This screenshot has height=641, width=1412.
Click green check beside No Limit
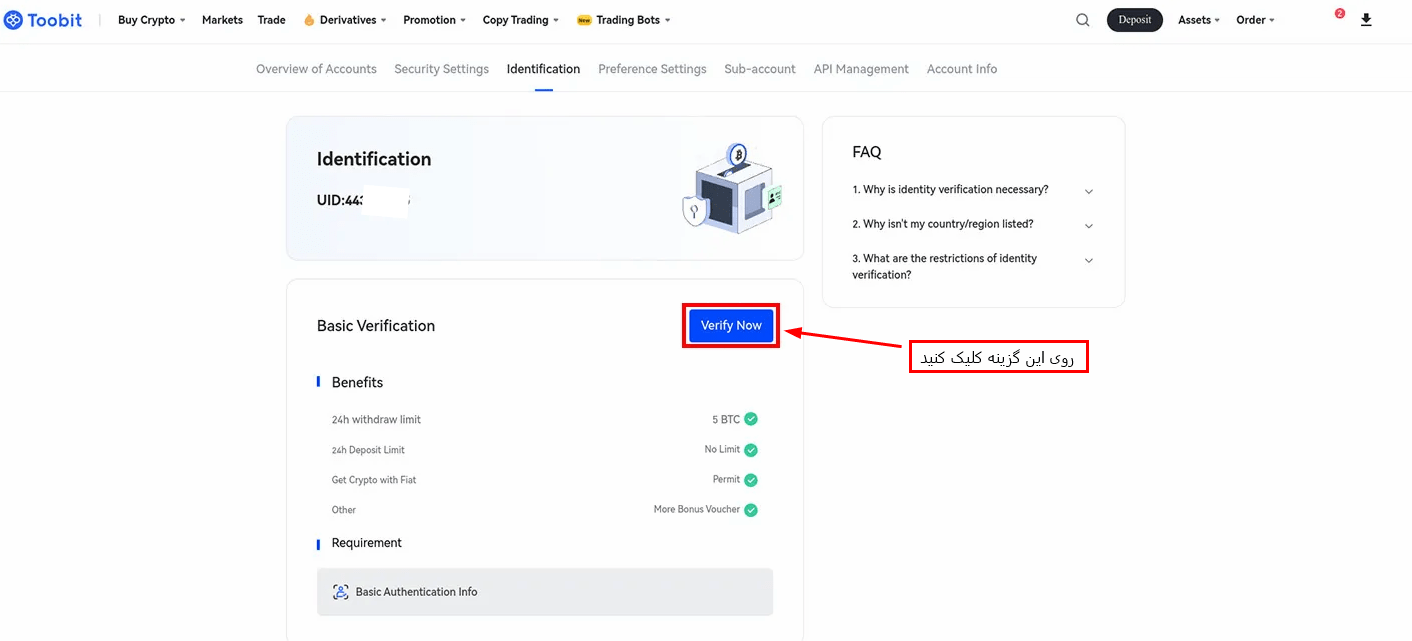751,450
